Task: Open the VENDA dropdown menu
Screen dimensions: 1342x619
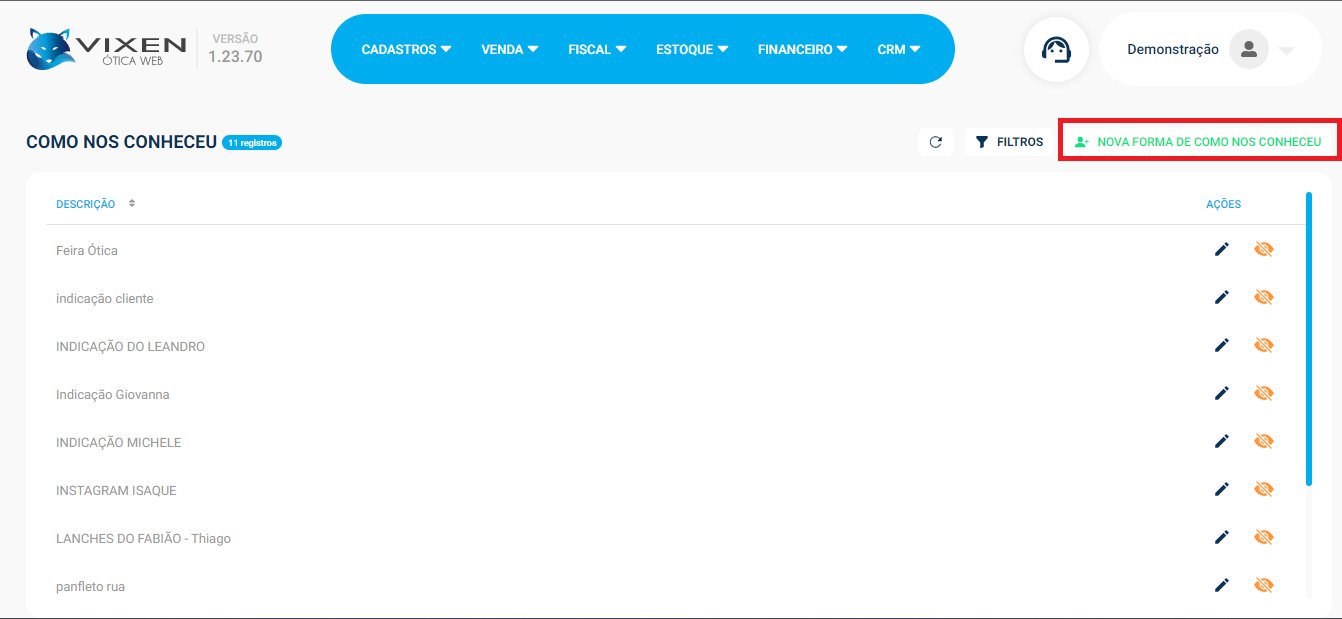Action: (x=510, y=49)
